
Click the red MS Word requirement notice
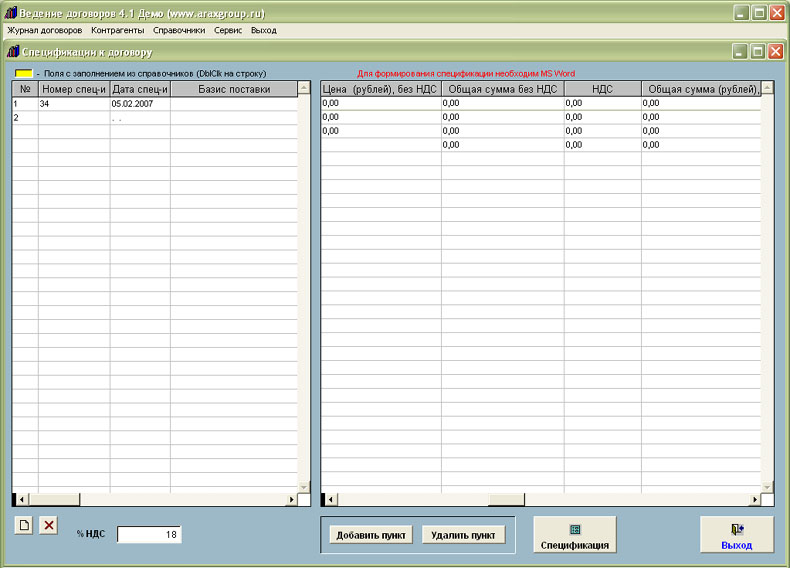(466, 74)
